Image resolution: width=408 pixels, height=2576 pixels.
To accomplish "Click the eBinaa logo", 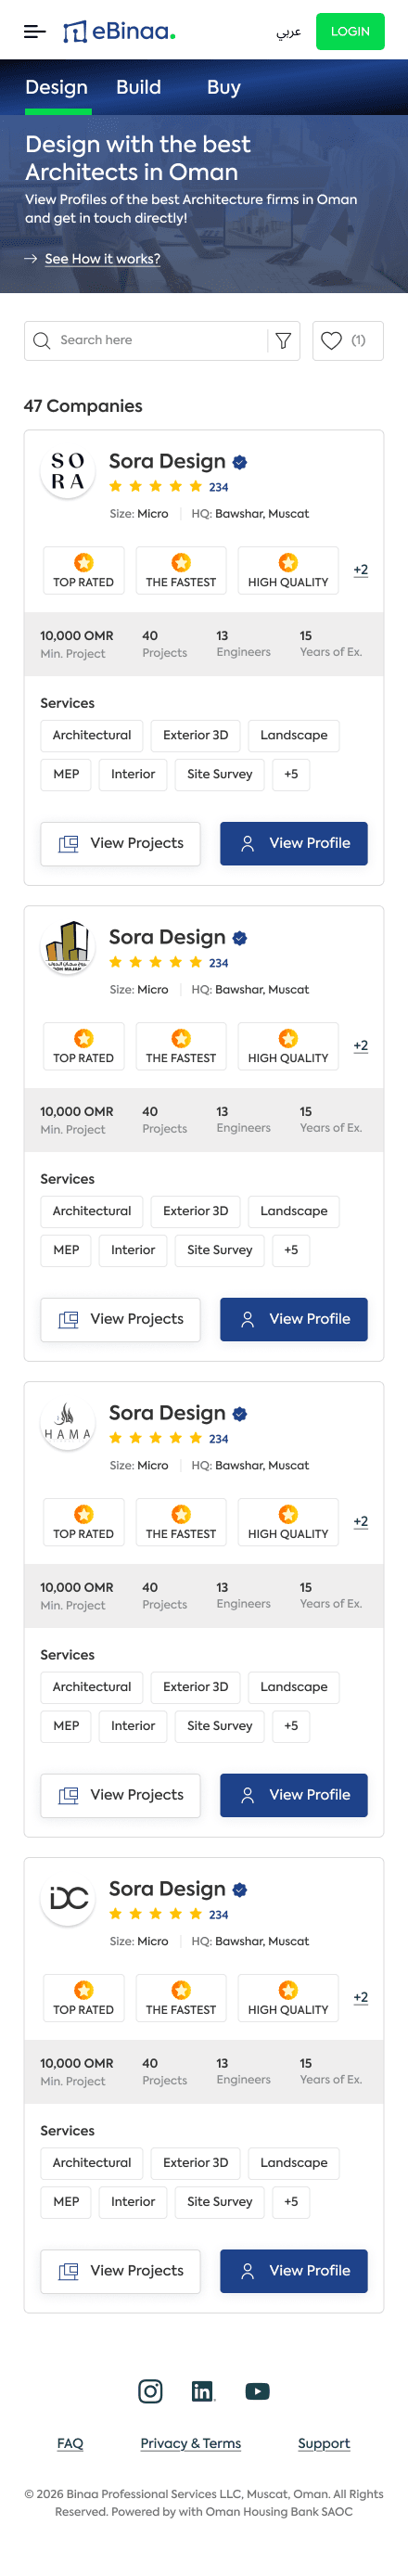I will pyautogui.click(x=119, y=32).
